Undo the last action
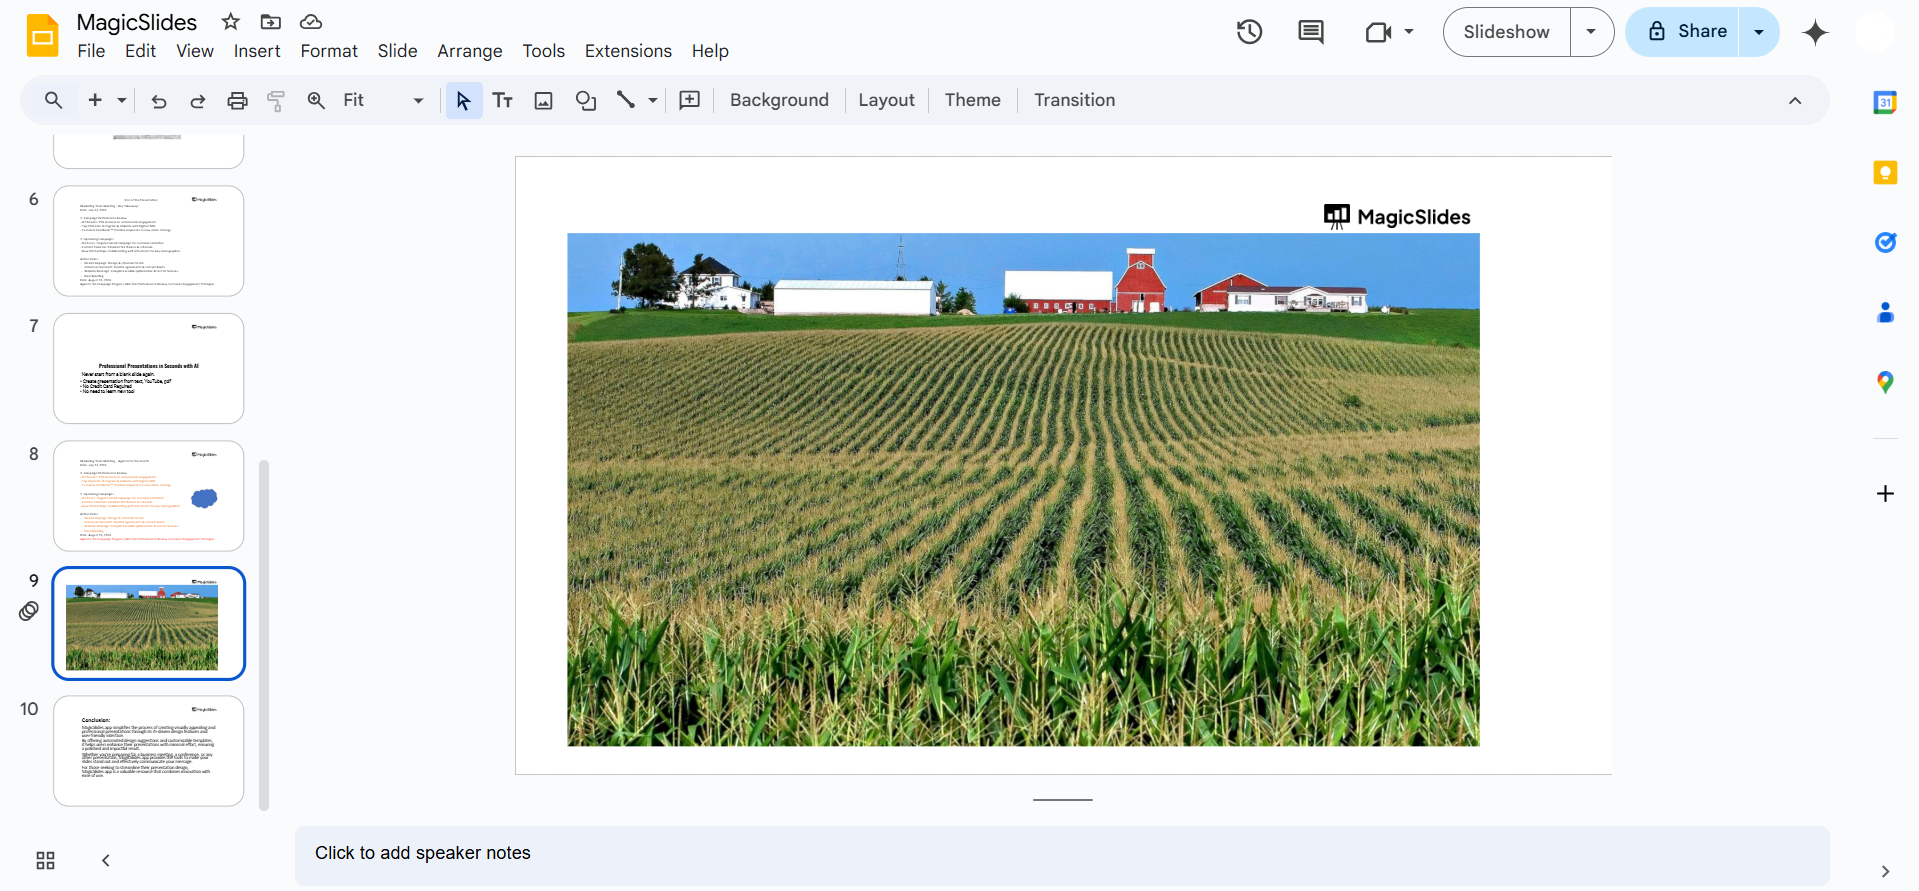The width and height of the screenshot is (1919, 891). (x=159, y=100)
